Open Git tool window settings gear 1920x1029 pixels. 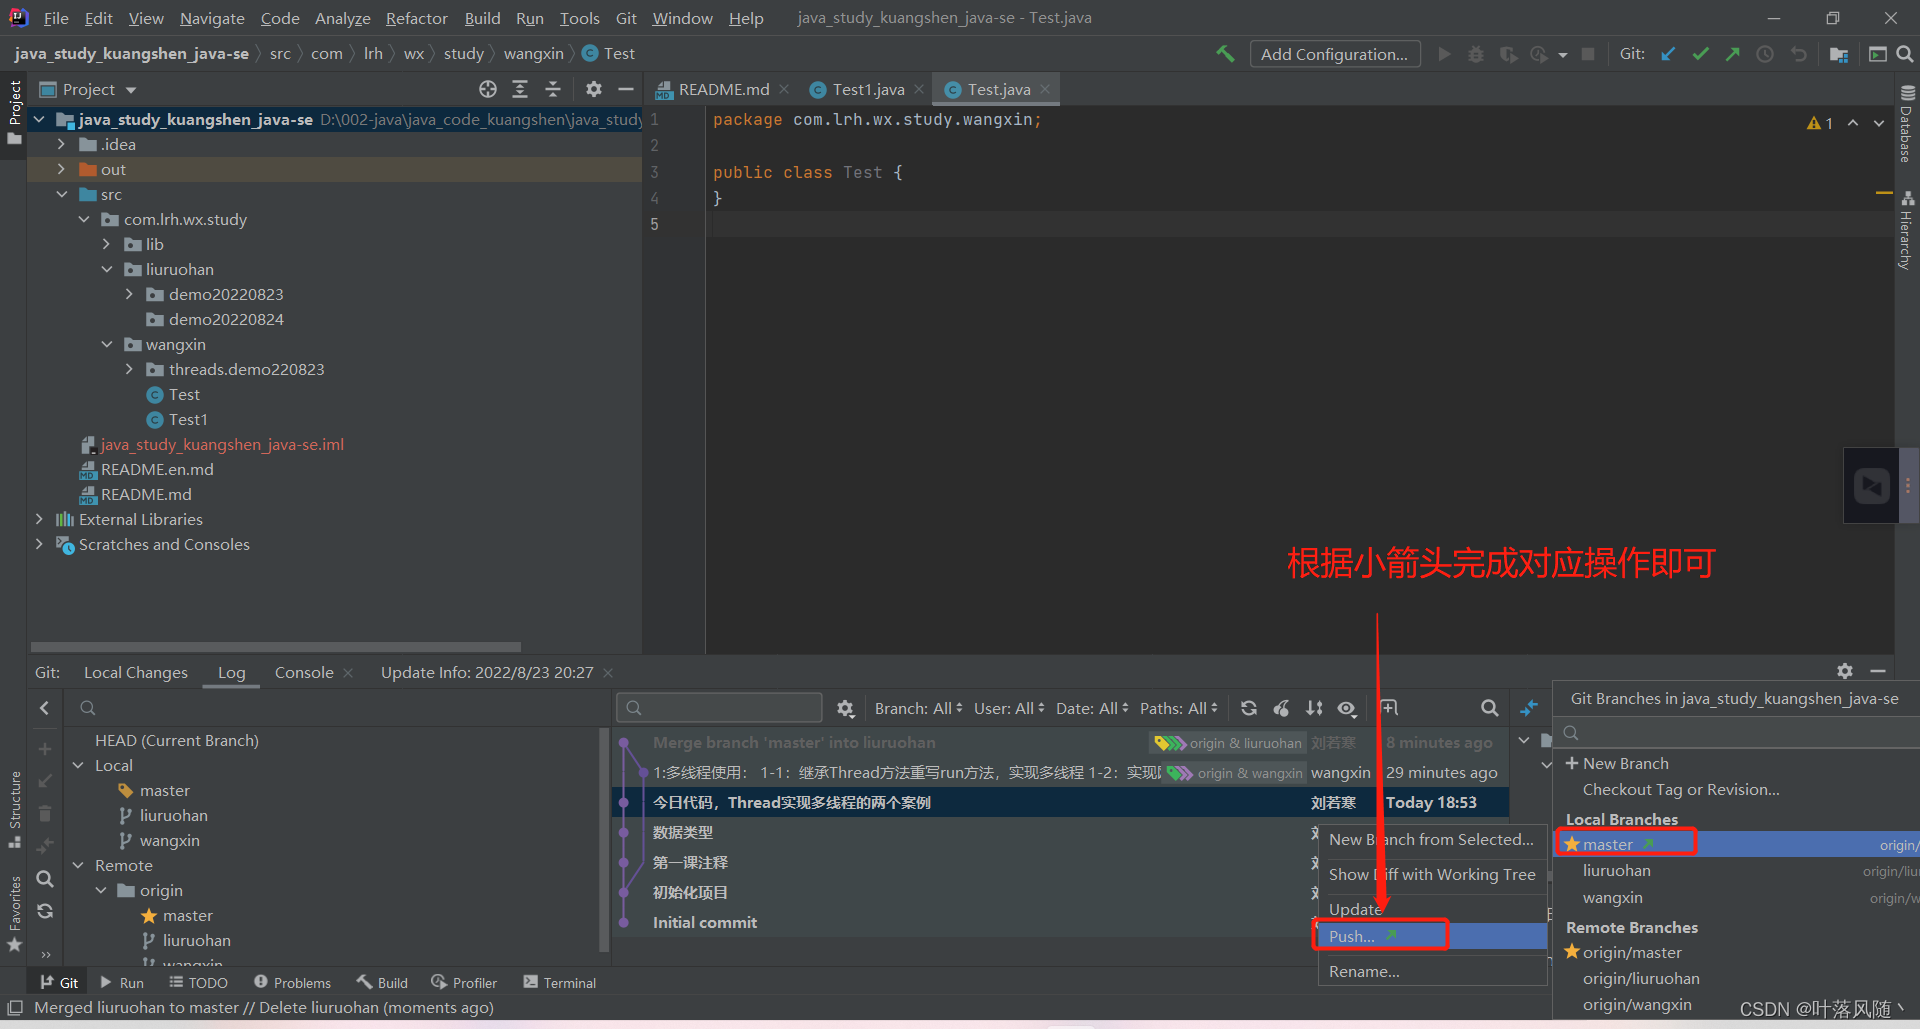(1845, 671)
